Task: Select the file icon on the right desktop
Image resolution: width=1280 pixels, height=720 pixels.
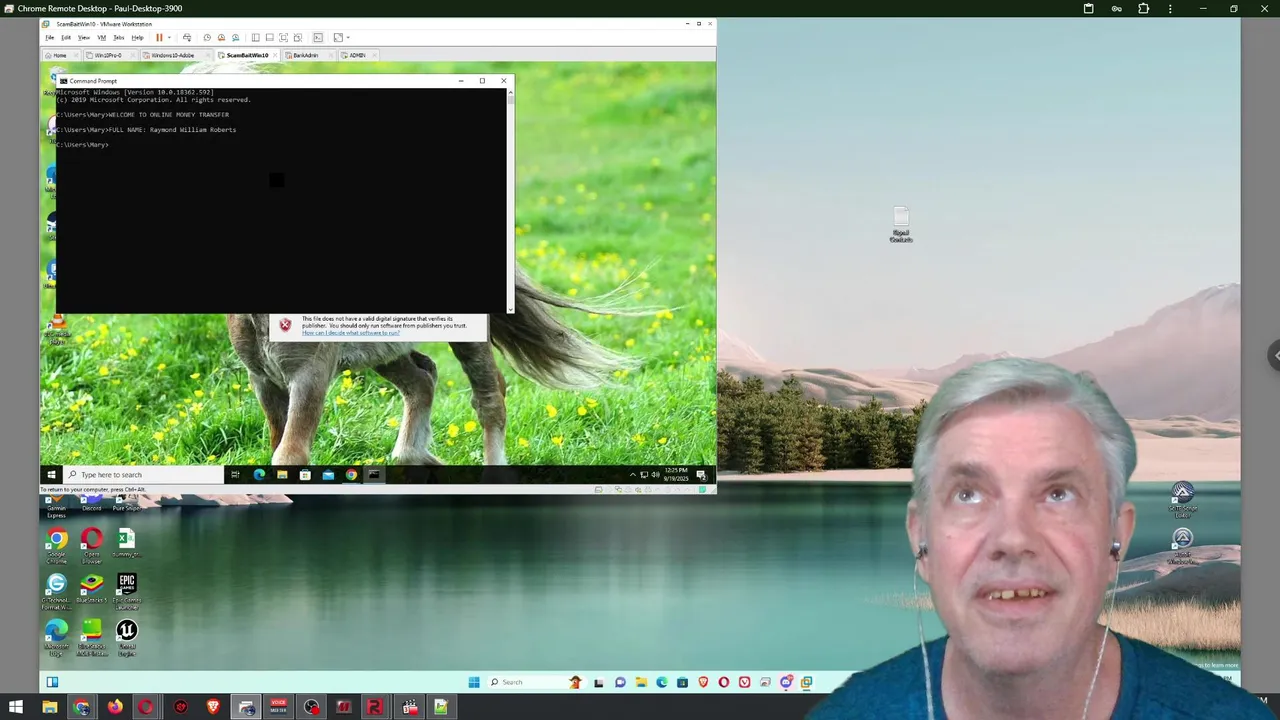Action: point(901,224)
